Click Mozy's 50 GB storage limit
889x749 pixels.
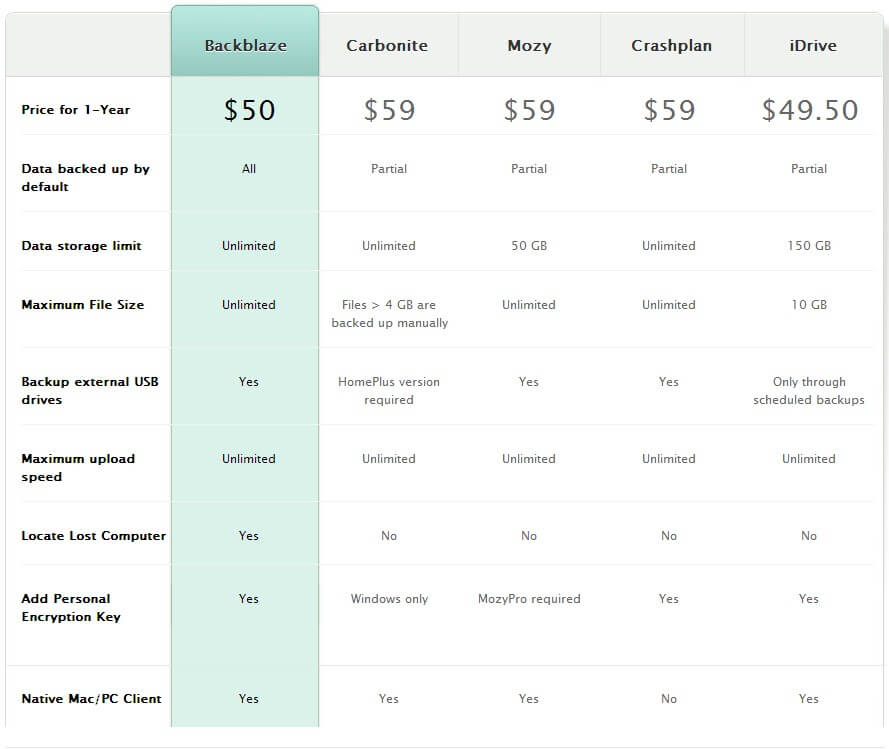click(x=529, y=246)
